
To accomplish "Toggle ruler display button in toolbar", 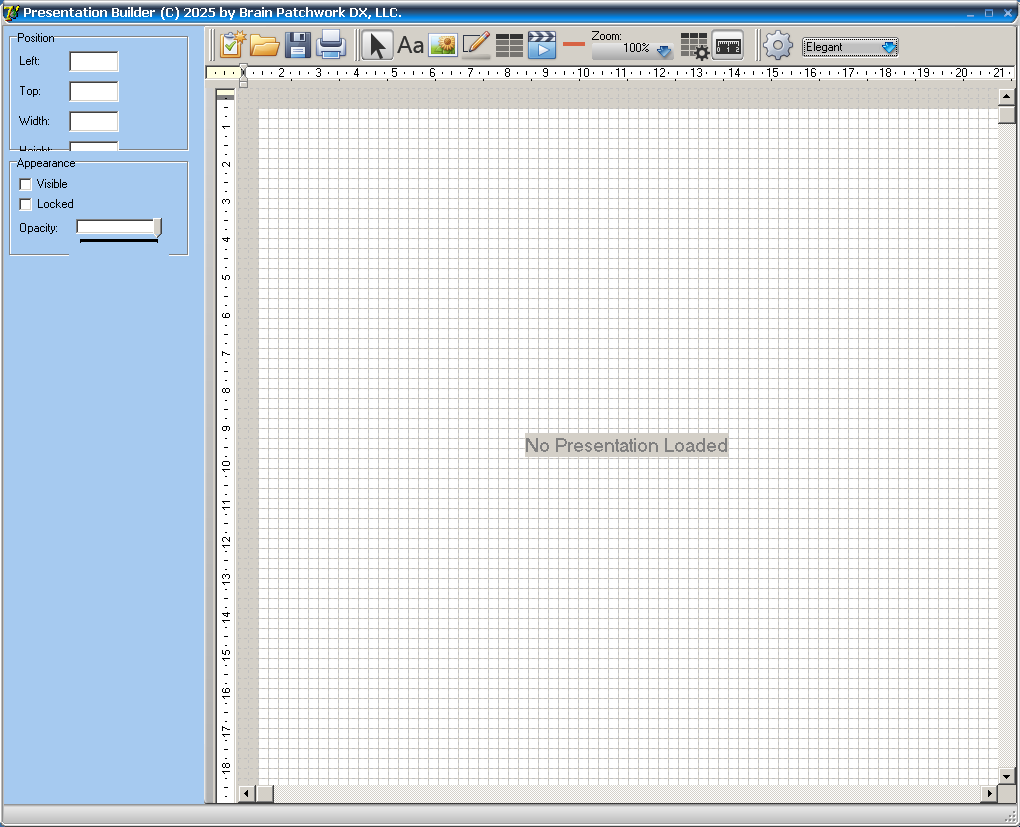I will tap(727, 45).
